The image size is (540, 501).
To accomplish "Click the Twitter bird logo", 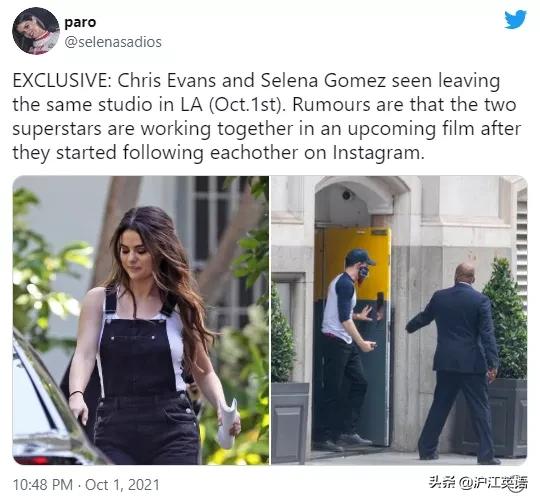I will (x=516, y=20).
